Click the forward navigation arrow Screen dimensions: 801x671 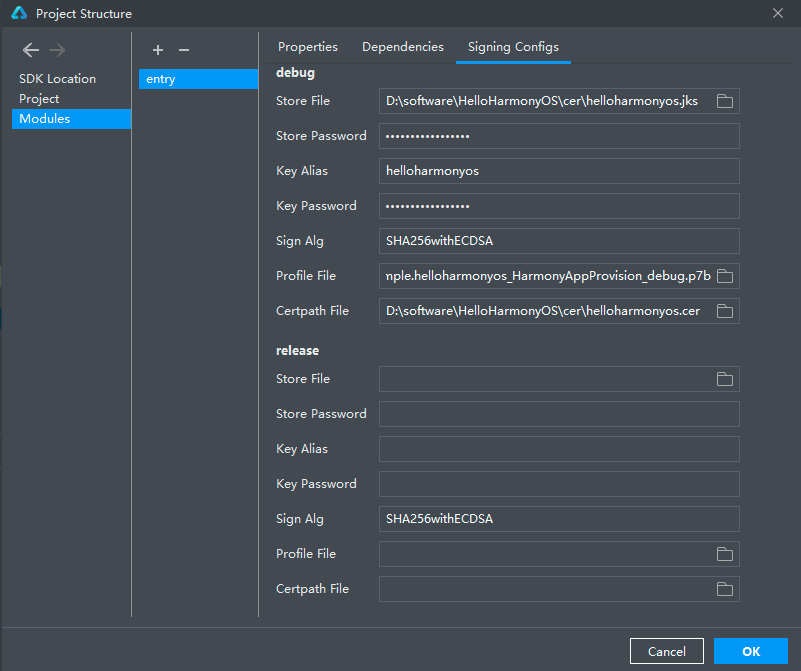[57, 50]
